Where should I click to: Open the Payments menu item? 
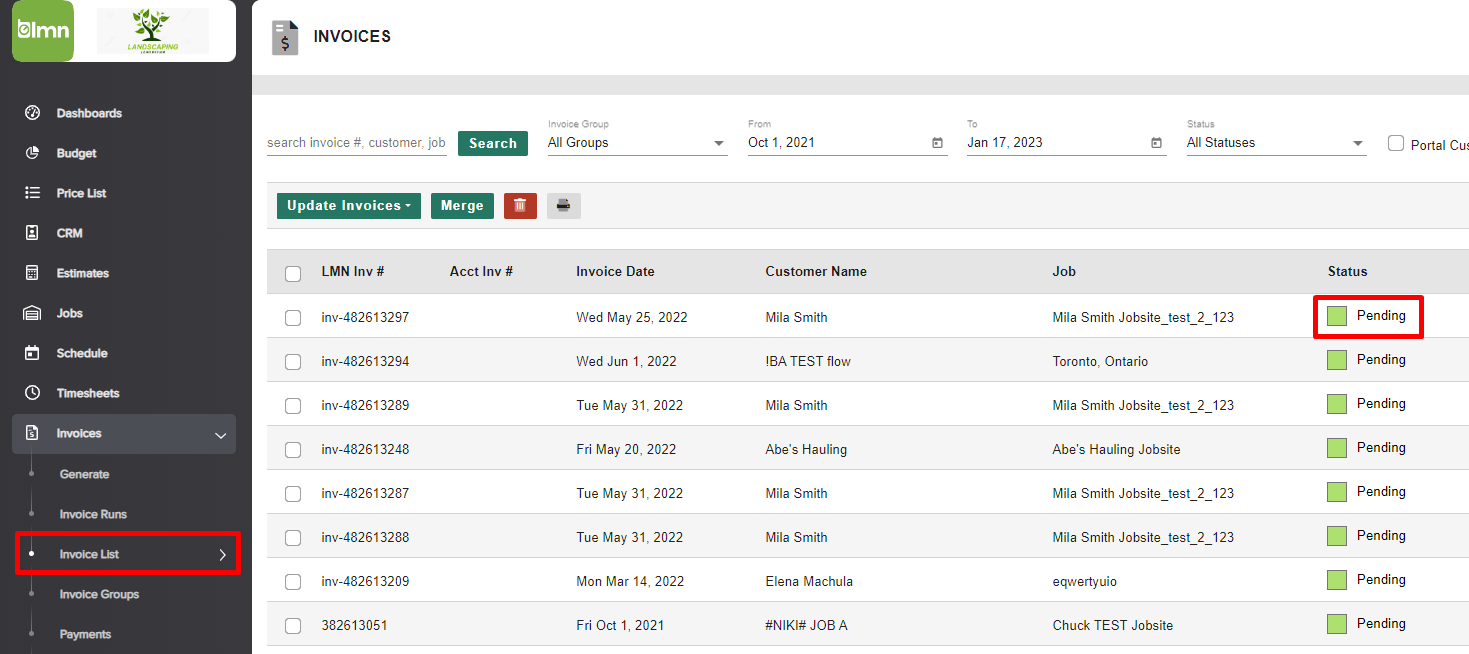click(85, 634)
